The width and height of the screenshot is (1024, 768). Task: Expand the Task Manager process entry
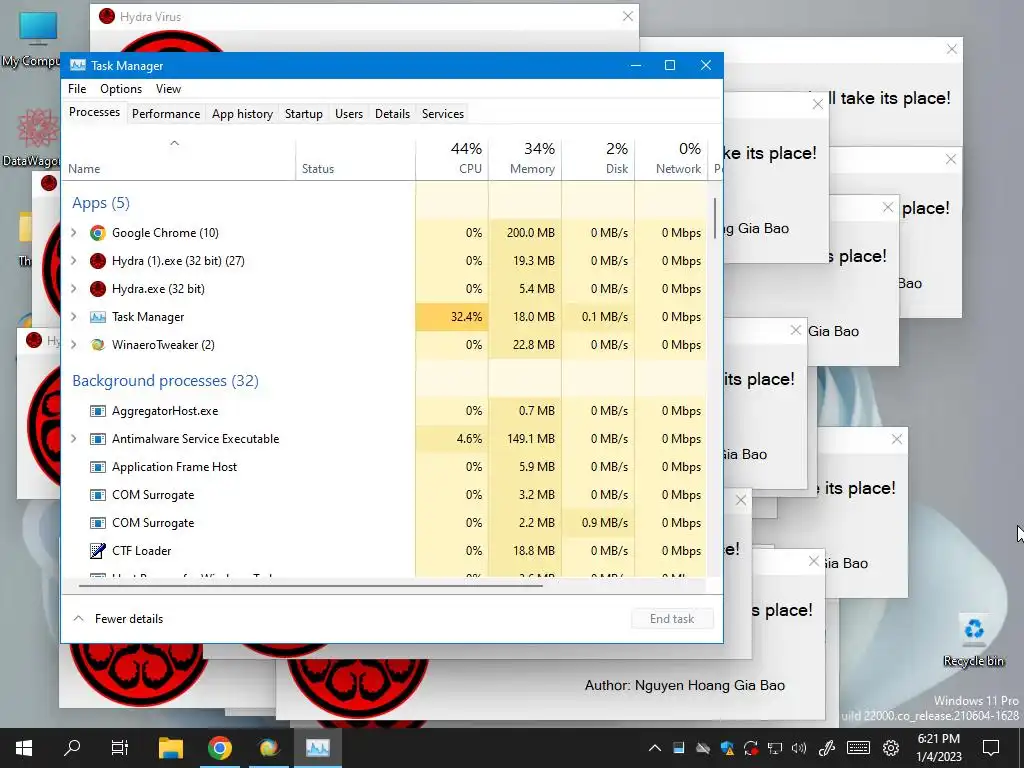74,317
